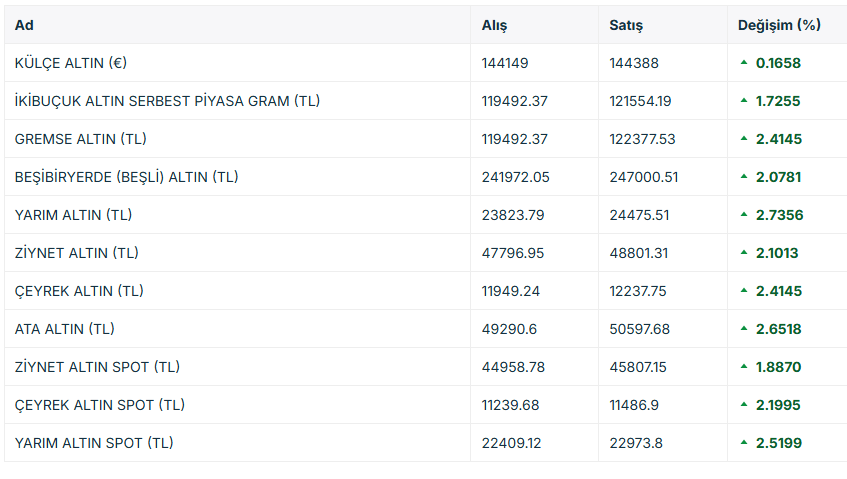Click the Değişim (%) column header

click(x=779, y=25)
